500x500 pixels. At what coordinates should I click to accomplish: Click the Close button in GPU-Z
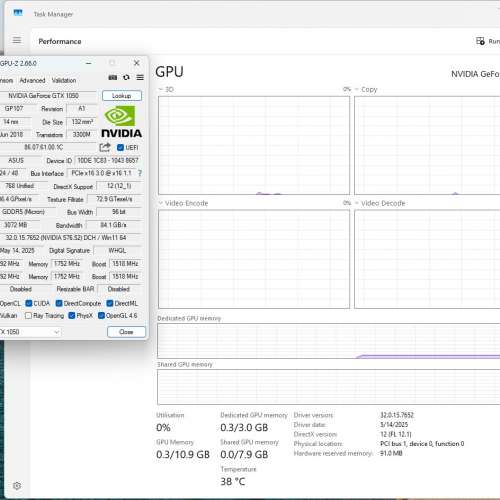(126, 332)
